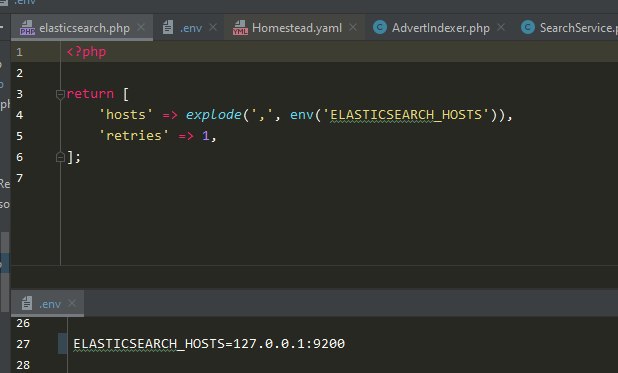Click line number 5 in the gutter
This screenshot has height=373, width=618.
19,136
